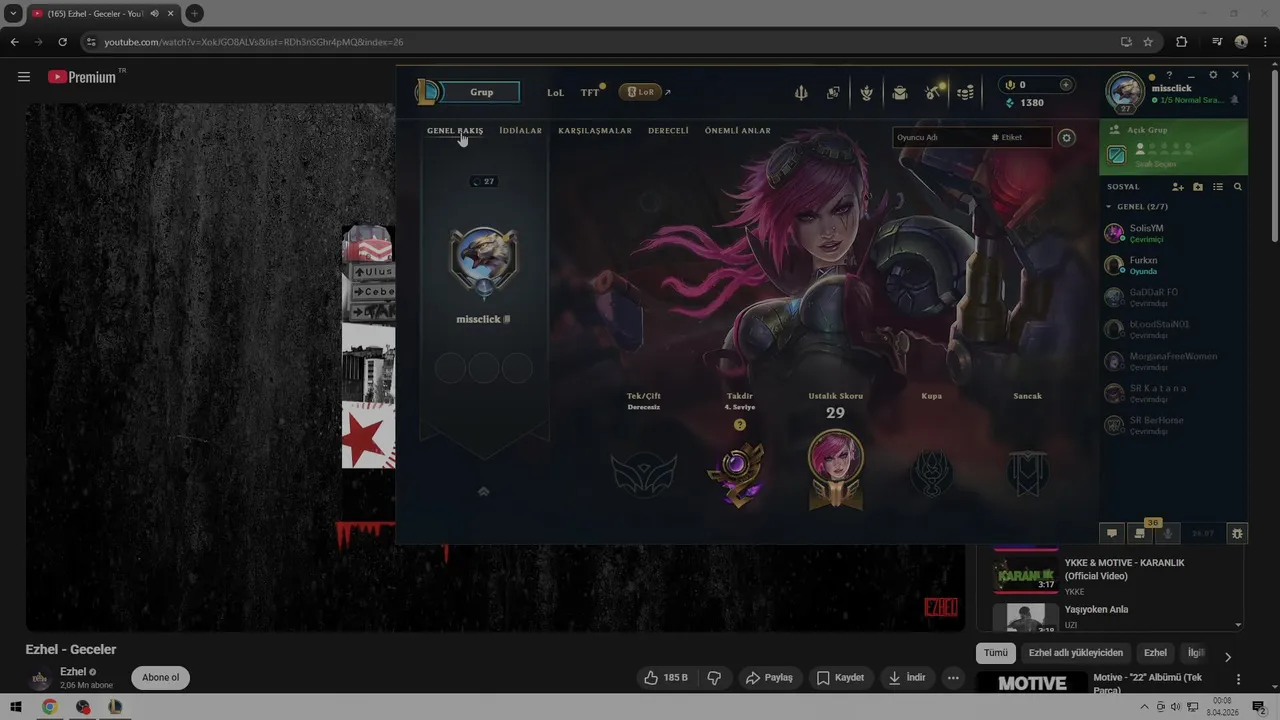1280x720 pixels.
Task: Select friend SR K a t a n a
Action: [x=1173, y=393]
